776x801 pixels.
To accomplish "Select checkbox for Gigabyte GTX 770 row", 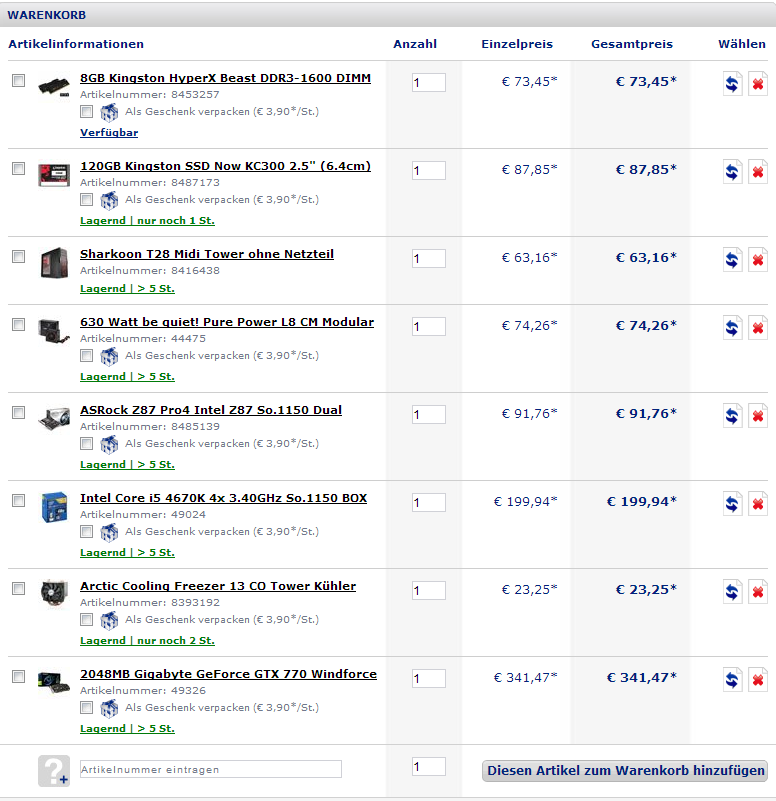I will click(18, 676).
